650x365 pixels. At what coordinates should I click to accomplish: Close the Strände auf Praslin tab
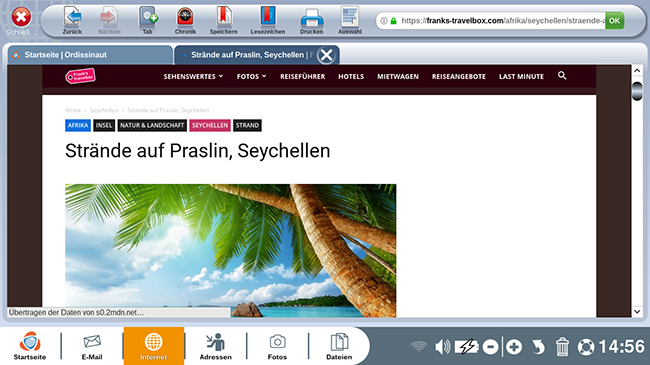coord(327,55)
